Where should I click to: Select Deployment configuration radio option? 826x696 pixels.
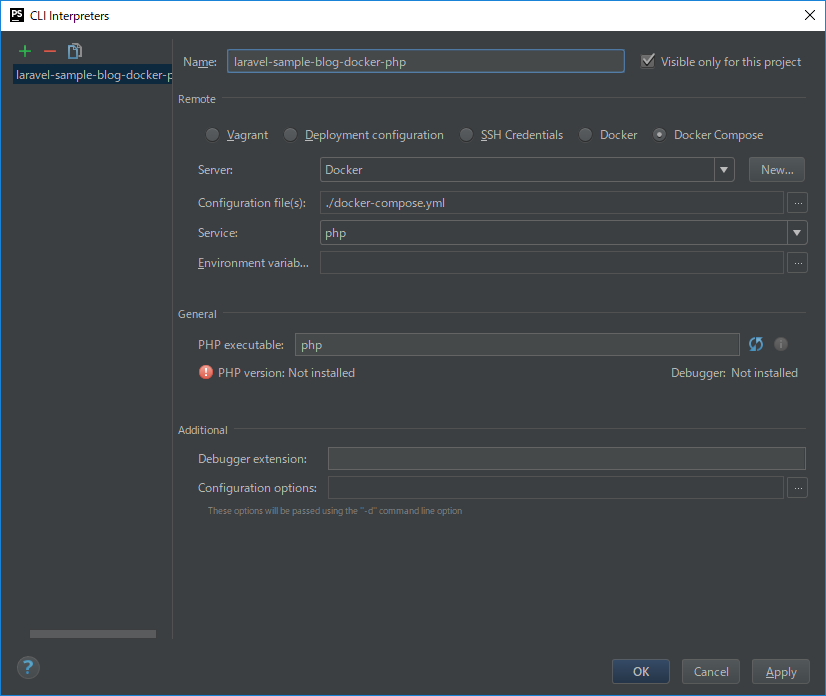[290, 135]
